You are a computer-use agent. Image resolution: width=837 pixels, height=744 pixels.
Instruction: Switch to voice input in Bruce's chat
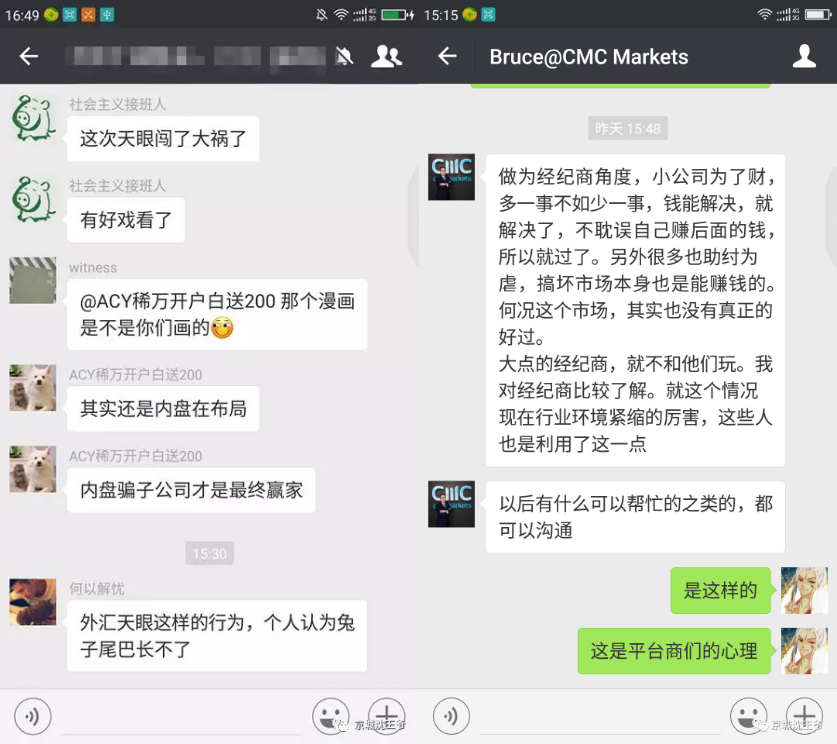(451, 715)
